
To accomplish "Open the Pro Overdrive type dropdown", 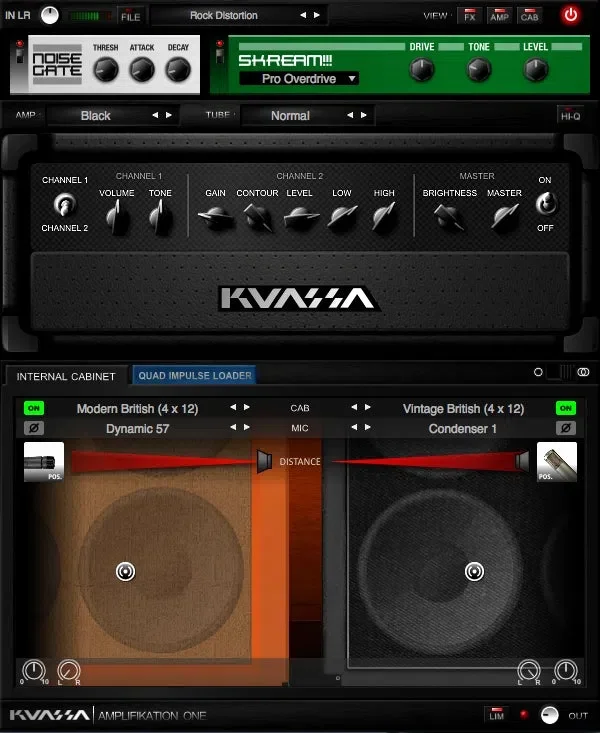I will (x=299, y=79).
